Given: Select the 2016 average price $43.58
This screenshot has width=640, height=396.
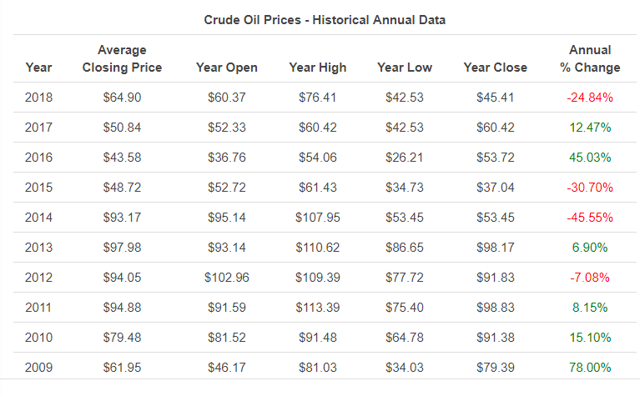Looking at the screenshot, I should click(x=122, y=158).
